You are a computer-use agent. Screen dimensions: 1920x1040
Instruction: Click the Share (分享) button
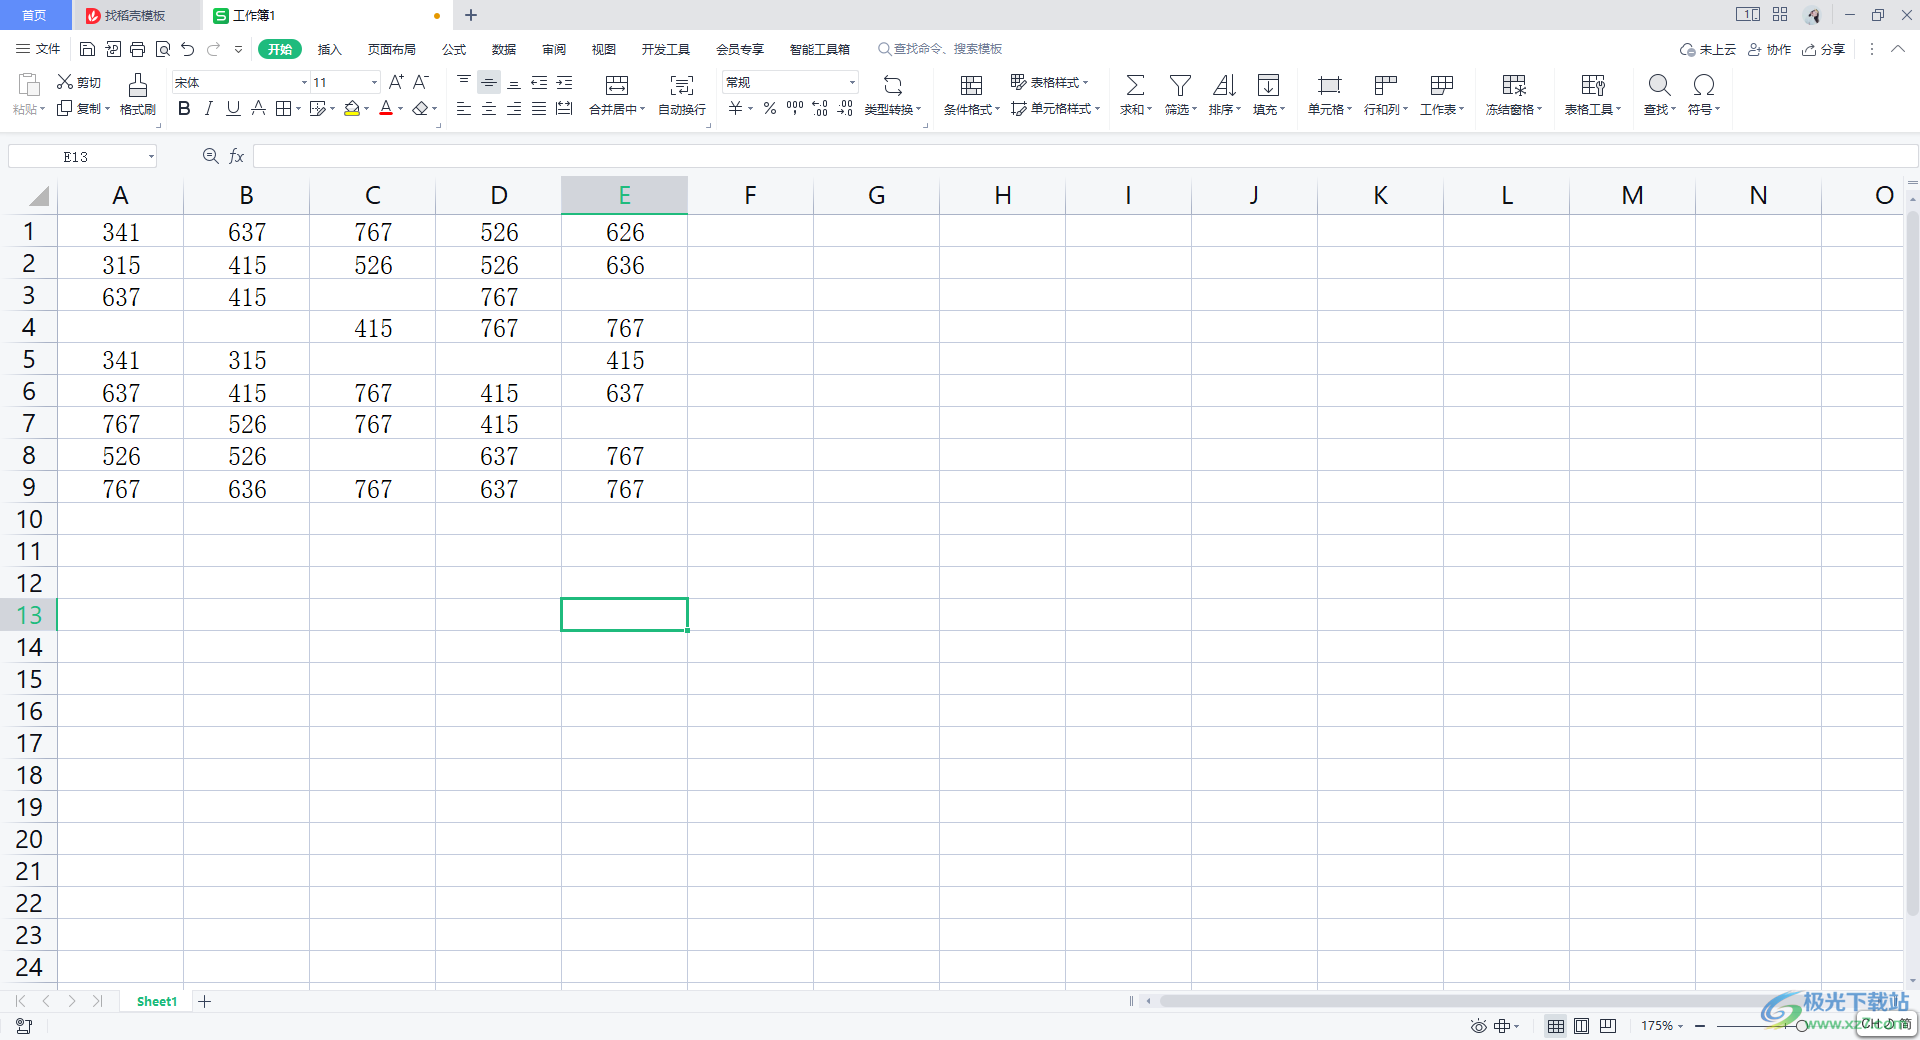coord(1824,49)
